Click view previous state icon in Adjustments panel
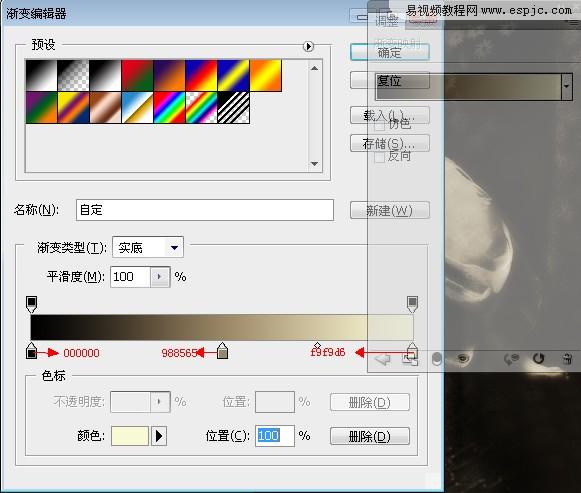581x493 pixels. click(x=511, y=359)
